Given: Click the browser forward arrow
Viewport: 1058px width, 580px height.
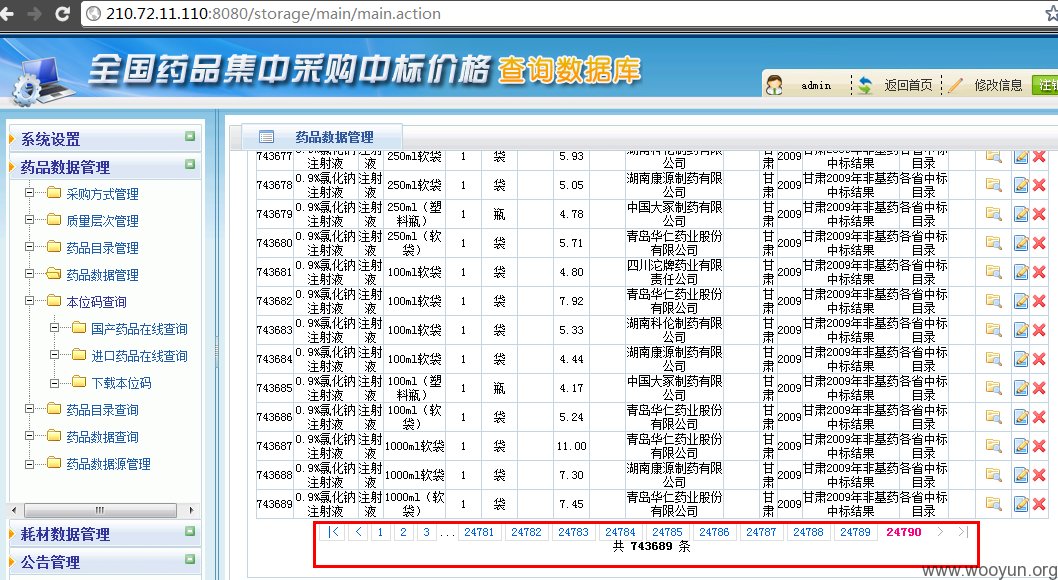Looking at the screenshot, I should (33, 13).
